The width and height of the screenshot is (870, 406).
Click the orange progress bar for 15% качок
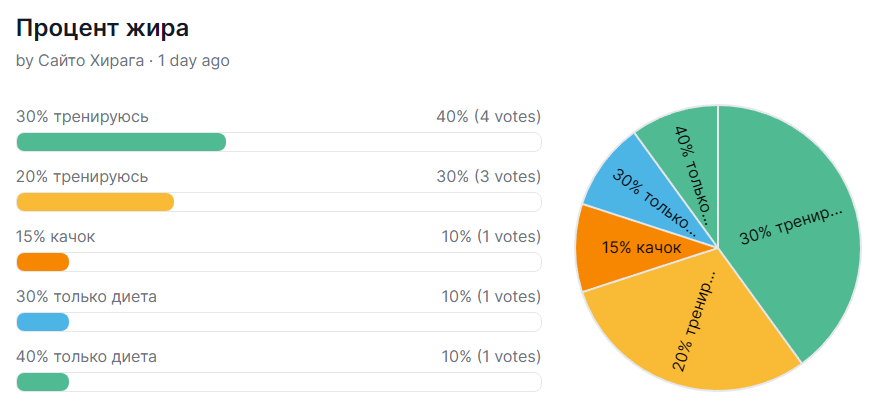coord(43,262)
